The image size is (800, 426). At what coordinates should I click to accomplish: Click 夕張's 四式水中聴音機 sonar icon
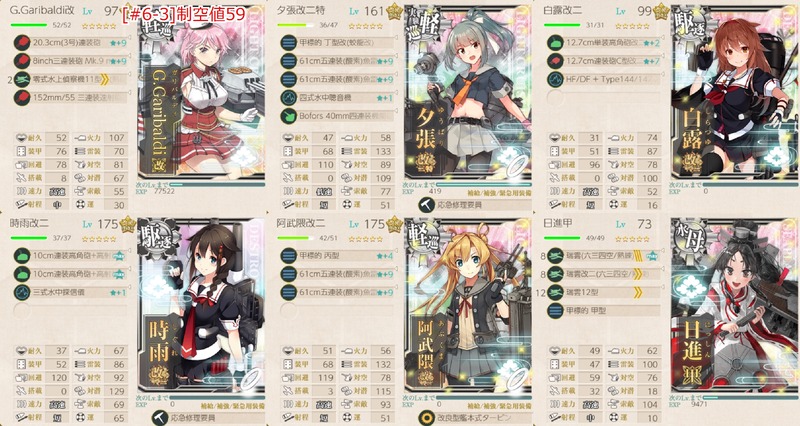(289, 97)
